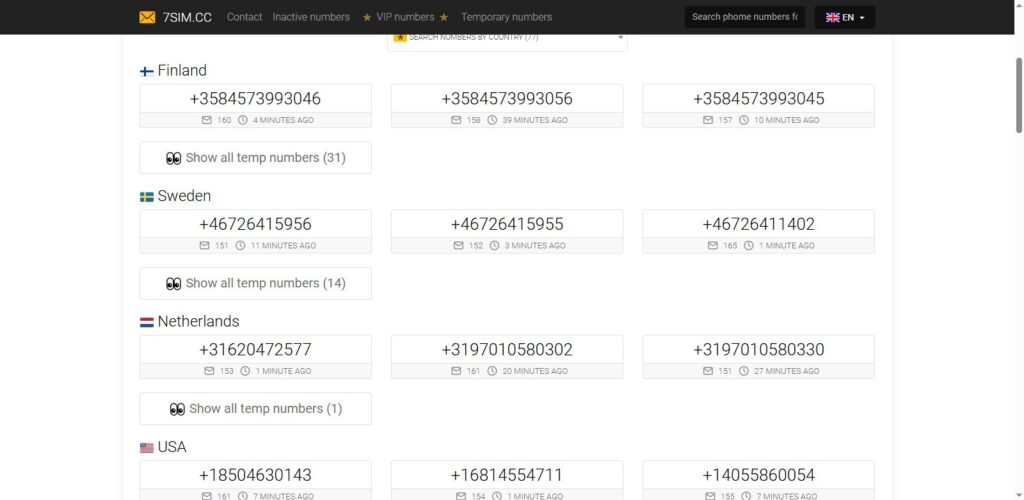Open number +18504630143

[255, 475]
